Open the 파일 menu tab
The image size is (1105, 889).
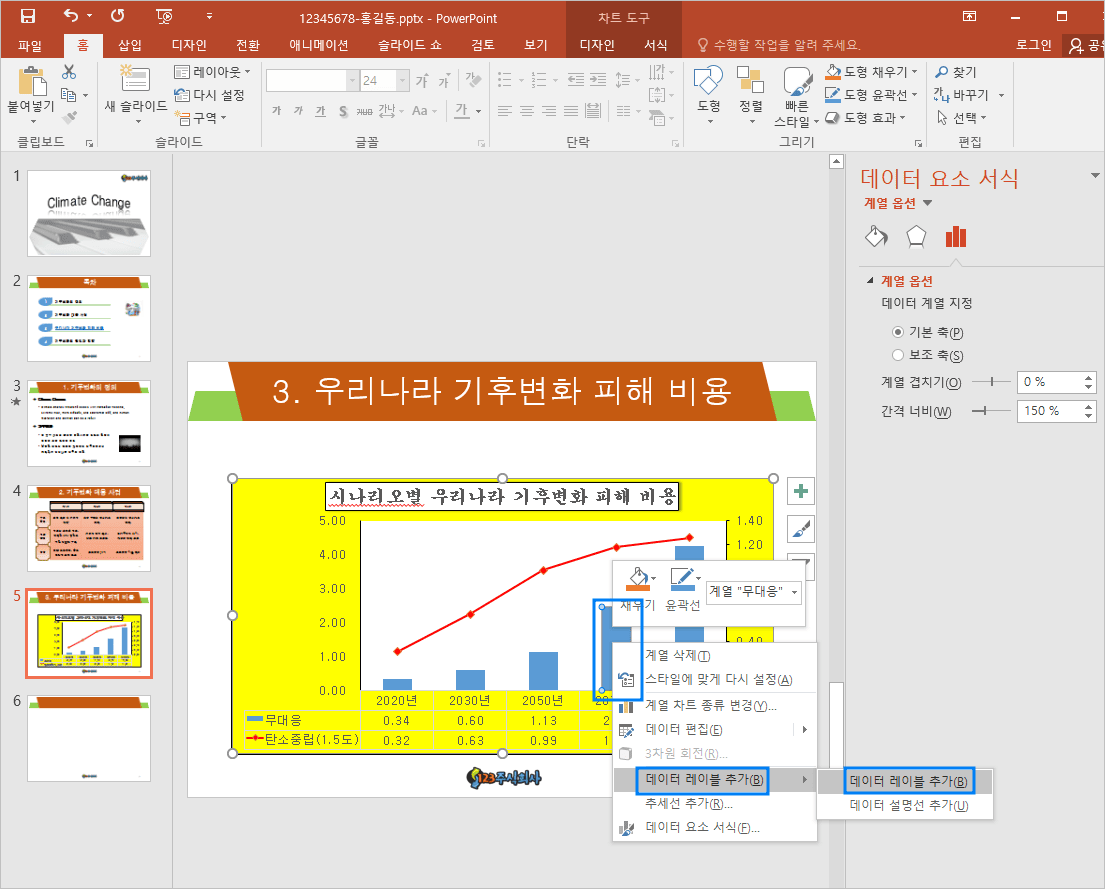point(30,45)
